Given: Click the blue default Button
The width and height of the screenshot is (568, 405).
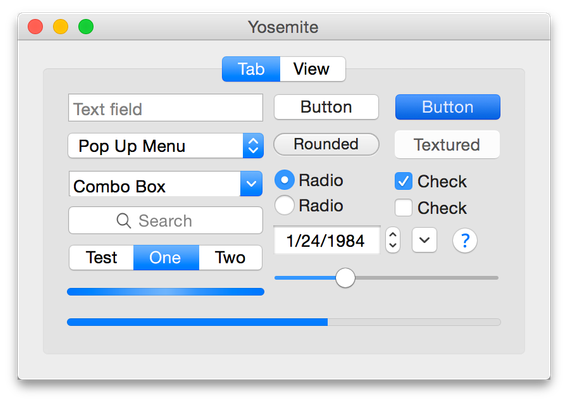Looking at the screenshot, I should pos(448,107).
